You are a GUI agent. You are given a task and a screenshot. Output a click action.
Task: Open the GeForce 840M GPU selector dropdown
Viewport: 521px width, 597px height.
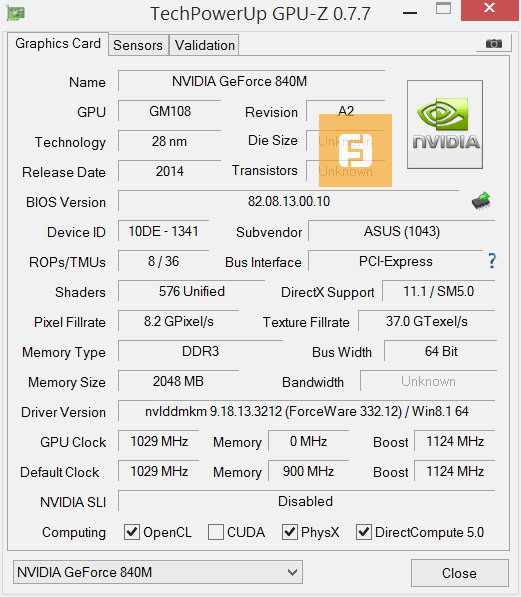158,572
